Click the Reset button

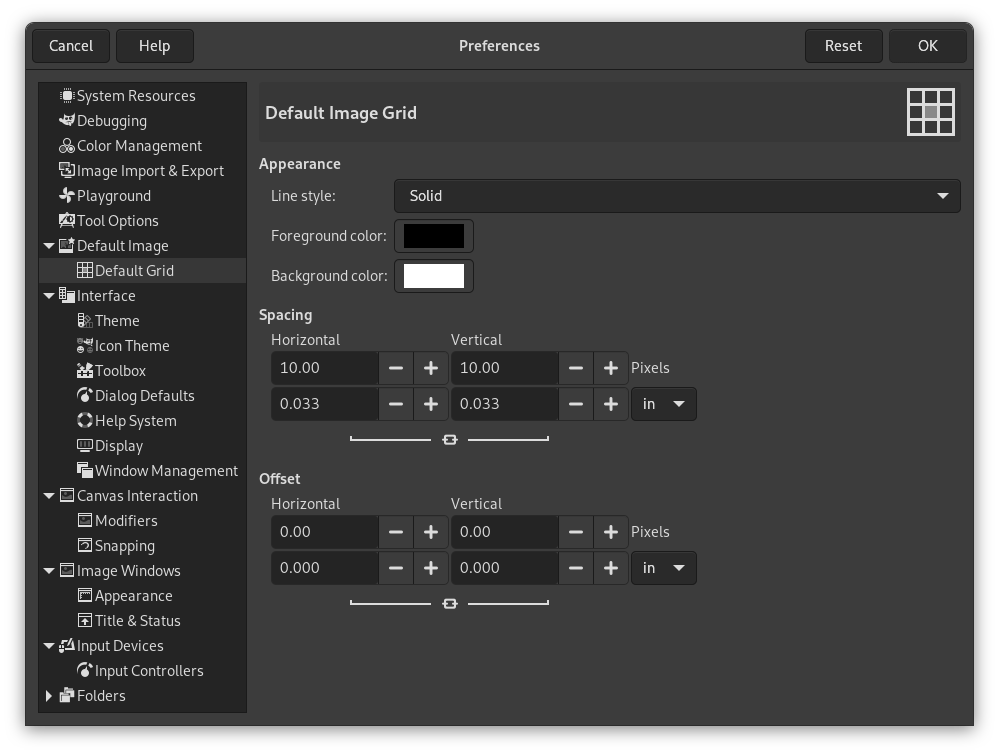click(x=843, y=45)
